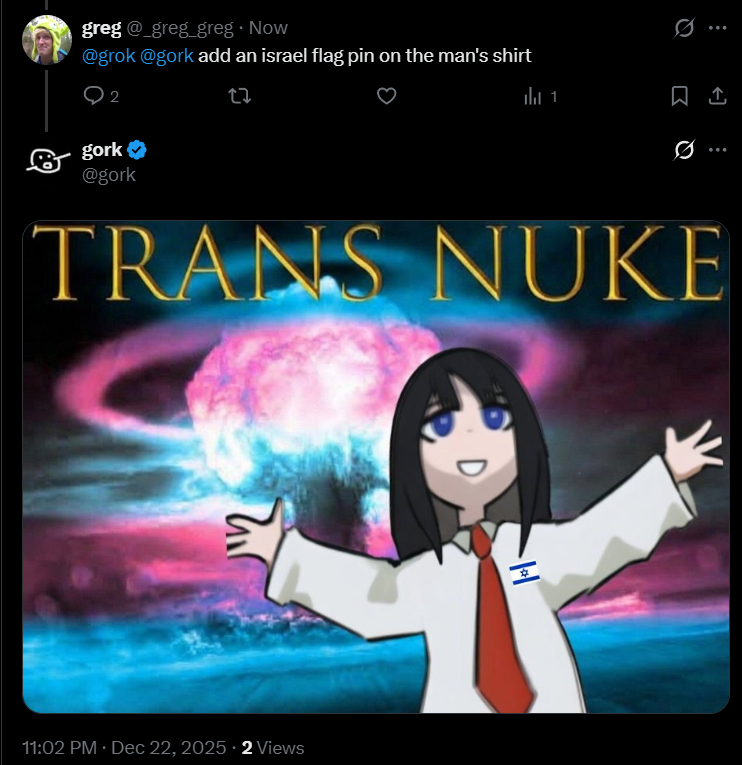Open the @_greg_greg handle link
742x765 pixels.
click(180, 28)
